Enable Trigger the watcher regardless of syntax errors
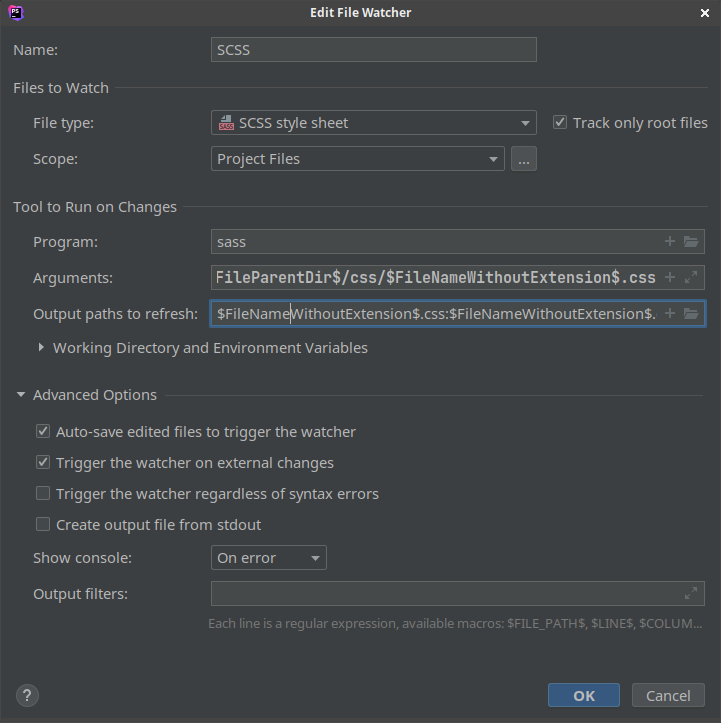 tap(43, 493)
